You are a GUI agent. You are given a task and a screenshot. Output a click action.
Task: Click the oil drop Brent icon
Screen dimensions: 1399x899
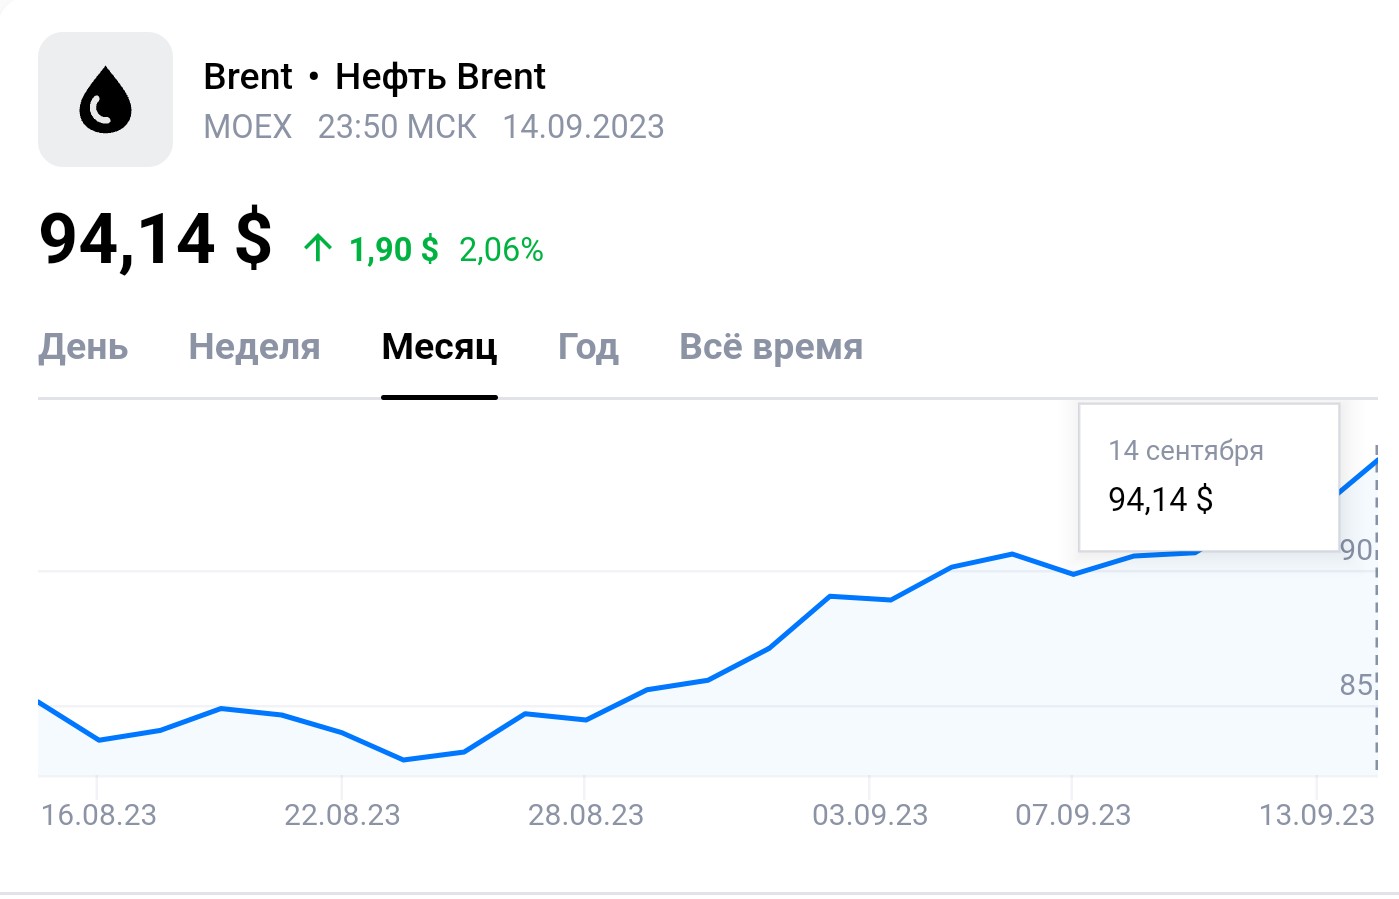pos(105,99)
